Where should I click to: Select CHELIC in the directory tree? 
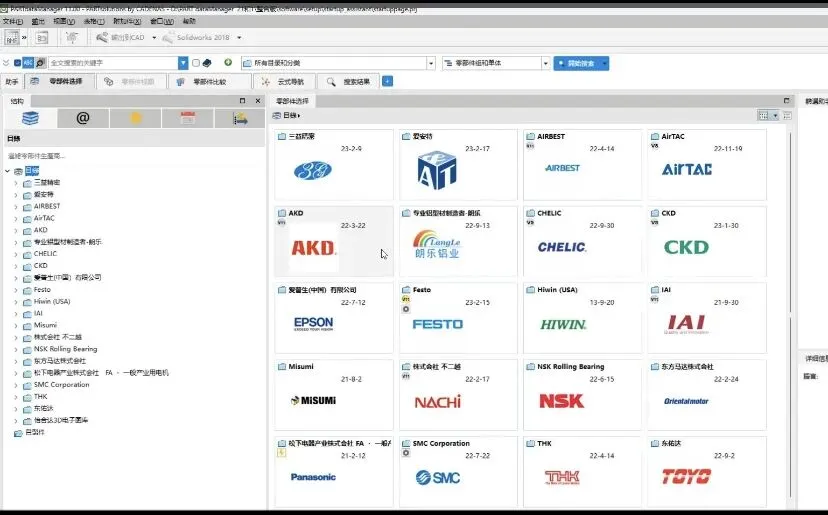45,254
